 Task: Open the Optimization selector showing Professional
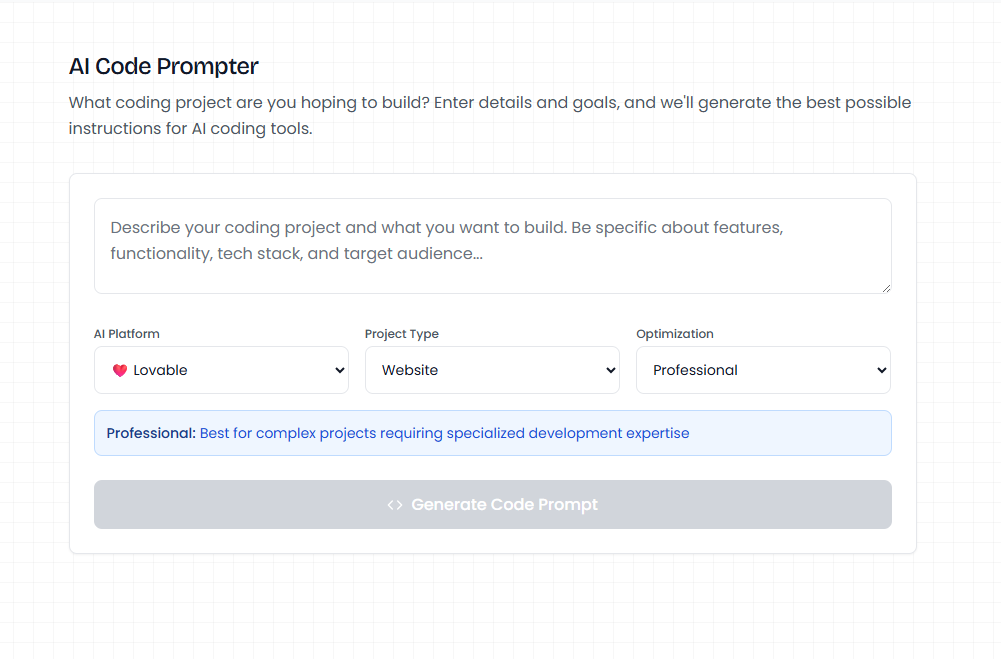[763, 370]
